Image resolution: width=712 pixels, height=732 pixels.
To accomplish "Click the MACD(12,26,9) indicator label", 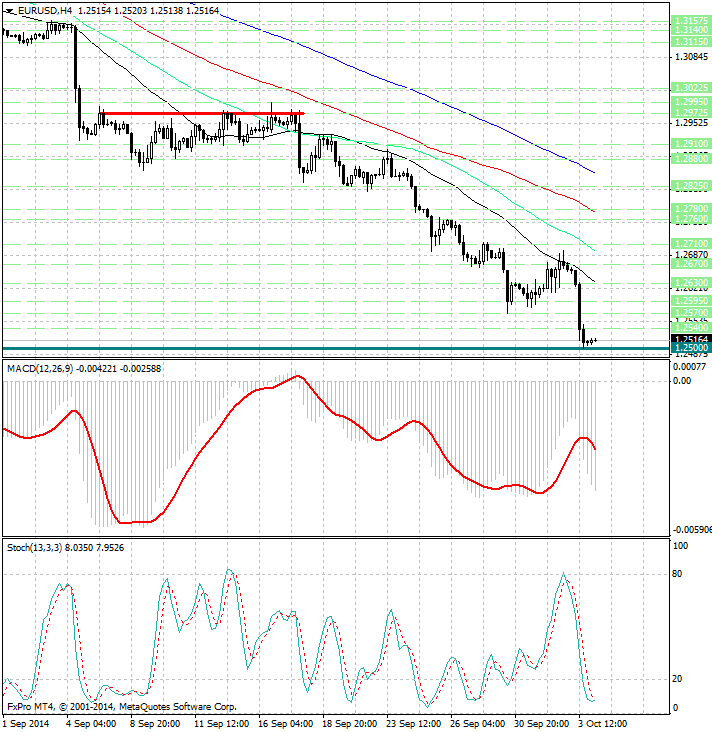I will coord(40,369).
